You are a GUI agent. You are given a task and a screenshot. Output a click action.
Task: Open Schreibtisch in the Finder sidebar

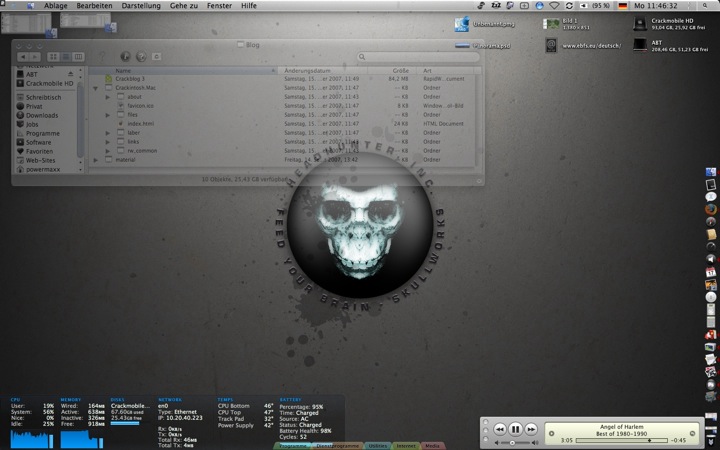coord(39,97)
